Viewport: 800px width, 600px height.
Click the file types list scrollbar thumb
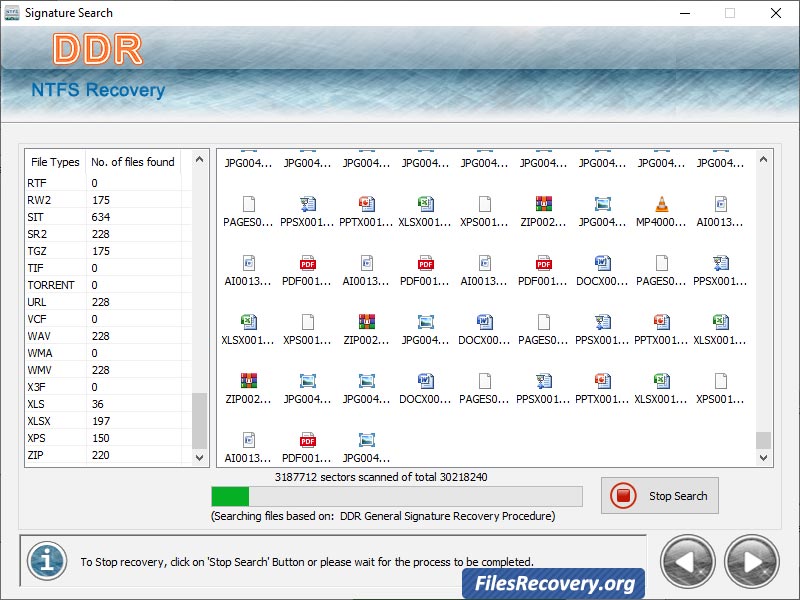click(x=199, y=420)
